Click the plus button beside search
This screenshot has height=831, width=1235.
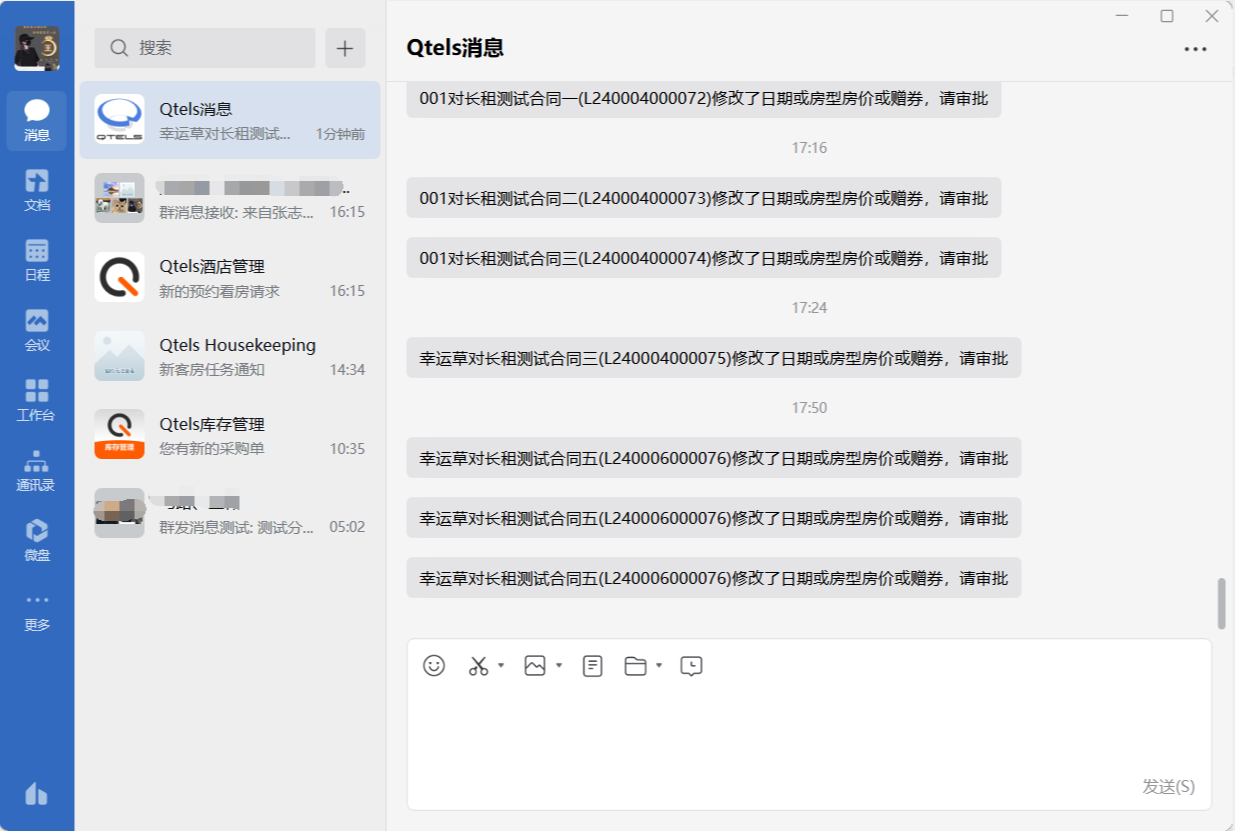coord(345,48)
